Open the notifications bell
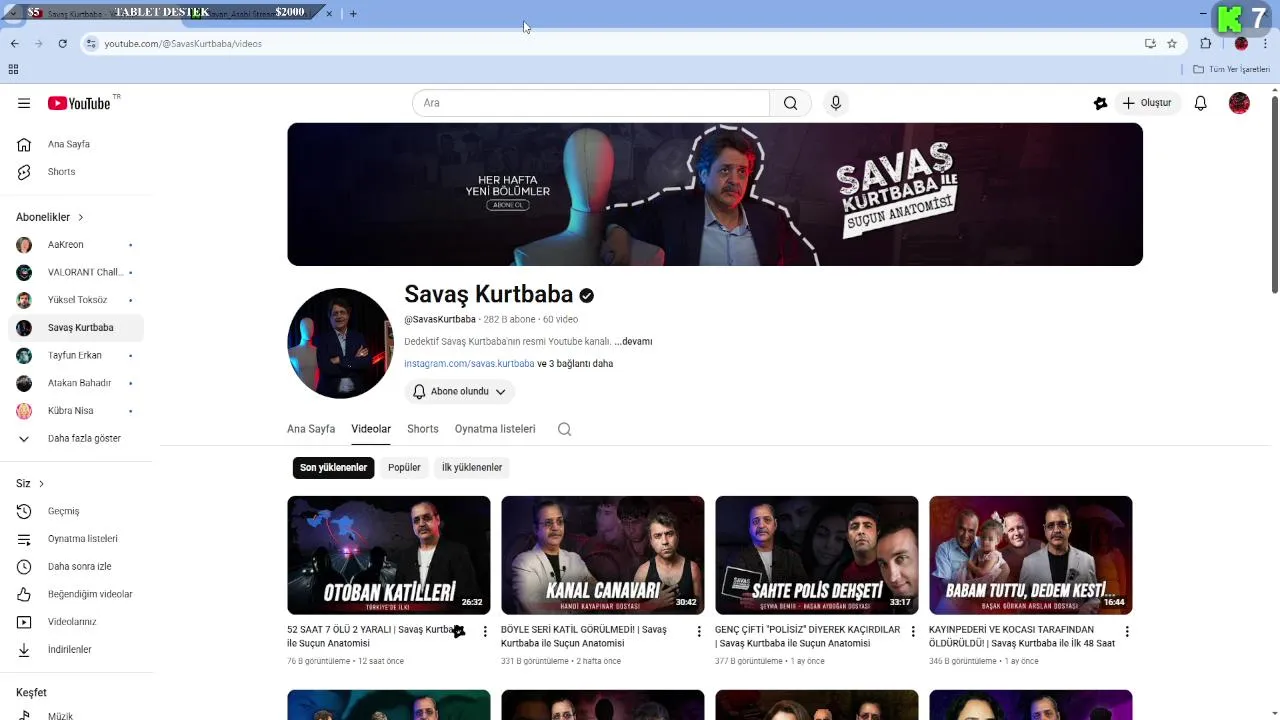This screenshot has height=720, width=1280. point(1201,103)
